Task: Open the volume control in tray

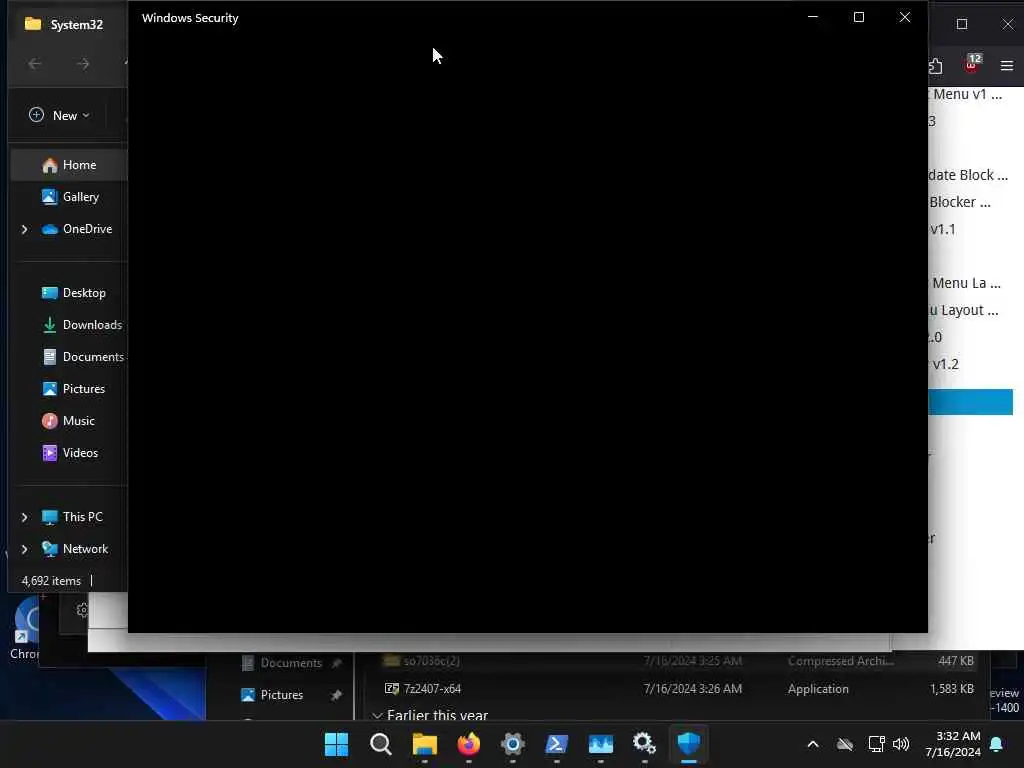Action: [901, 744]
